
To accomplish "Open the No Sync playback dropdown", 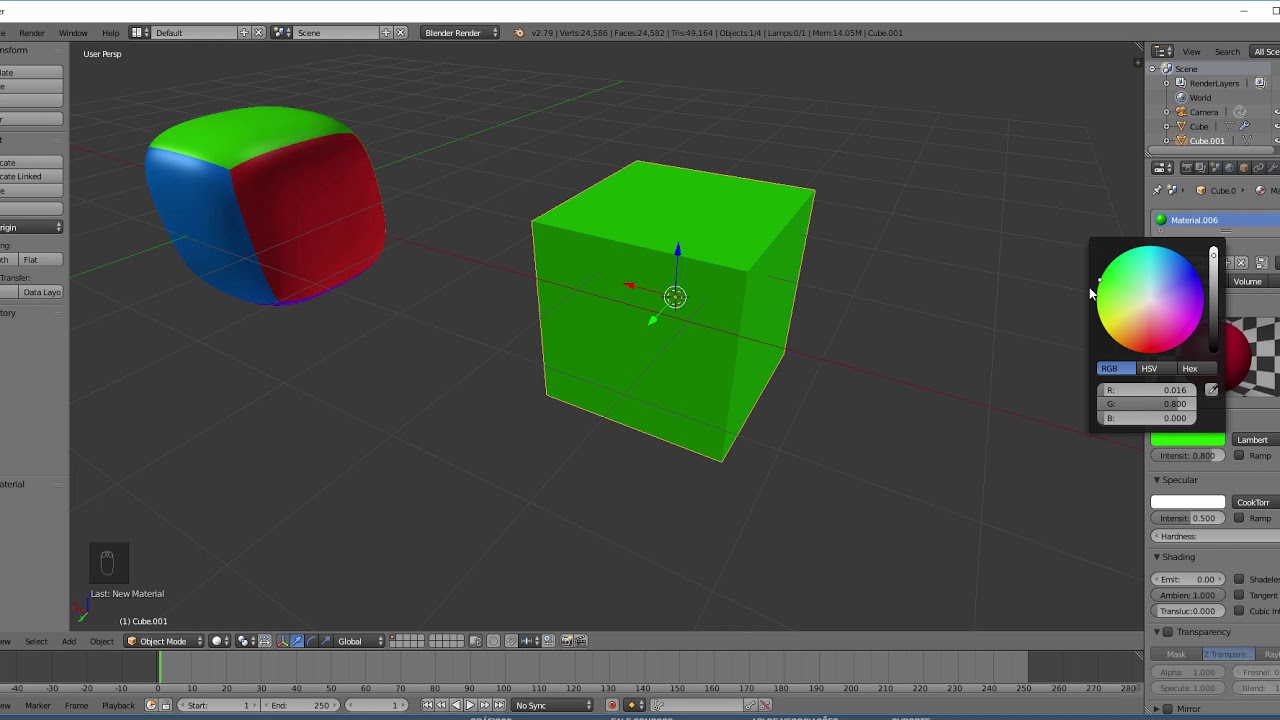I will click(x=553, y=705).
